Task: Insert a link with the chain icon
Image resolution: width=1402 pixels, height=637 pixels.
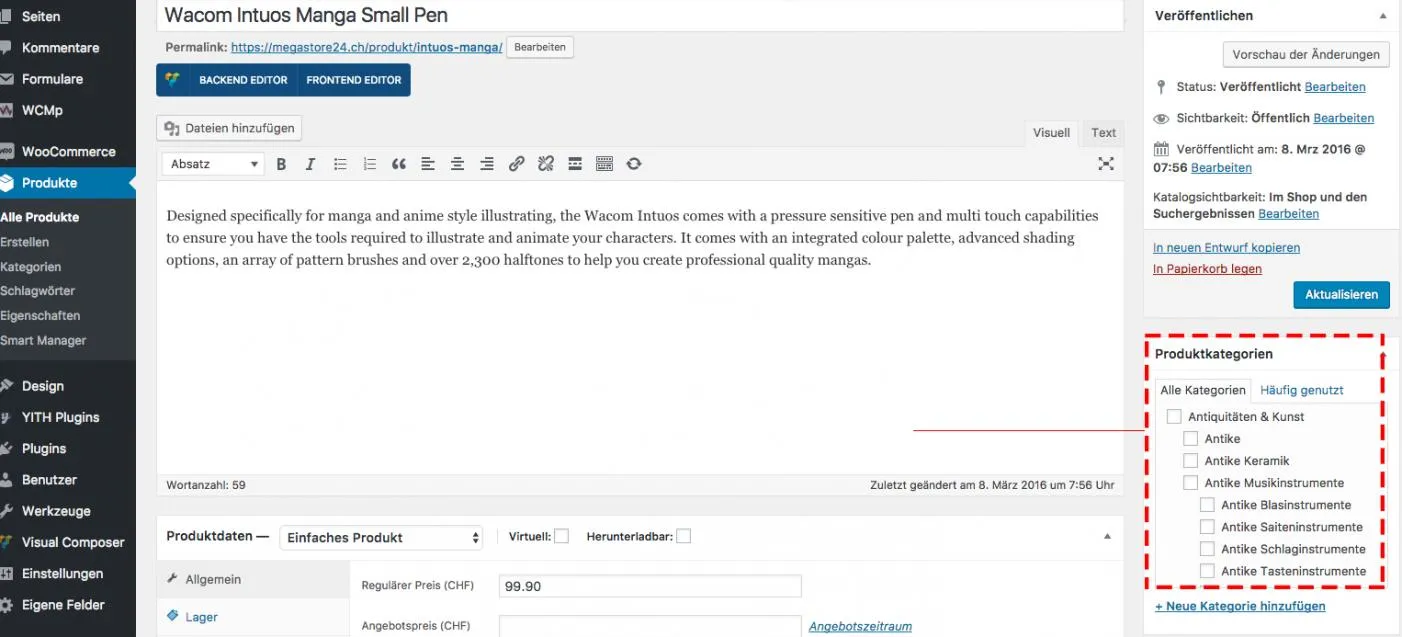Action: [516, 164]
